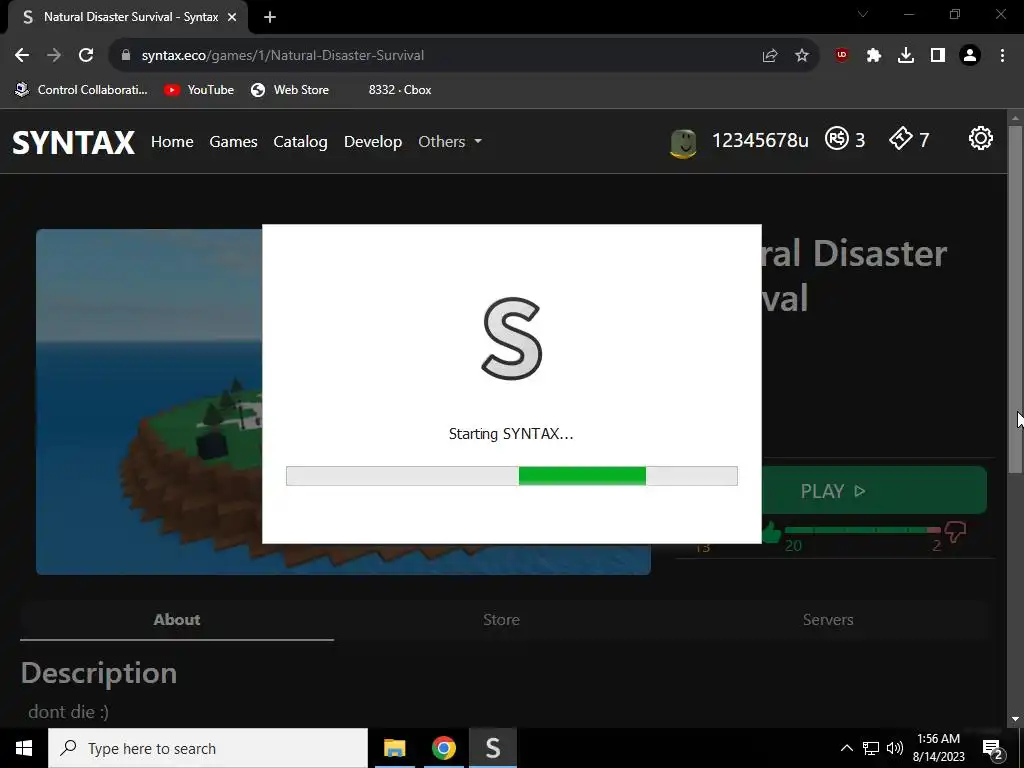Screen dimensions: 1024x768
Task: Open the Catalog nav link
Action: 300,142
